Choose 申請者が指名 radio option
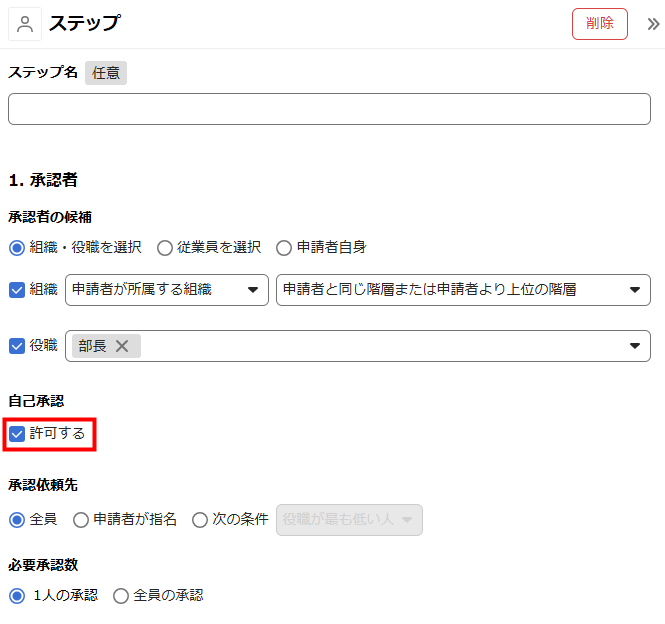665x624 pixels. coord(81,520)
